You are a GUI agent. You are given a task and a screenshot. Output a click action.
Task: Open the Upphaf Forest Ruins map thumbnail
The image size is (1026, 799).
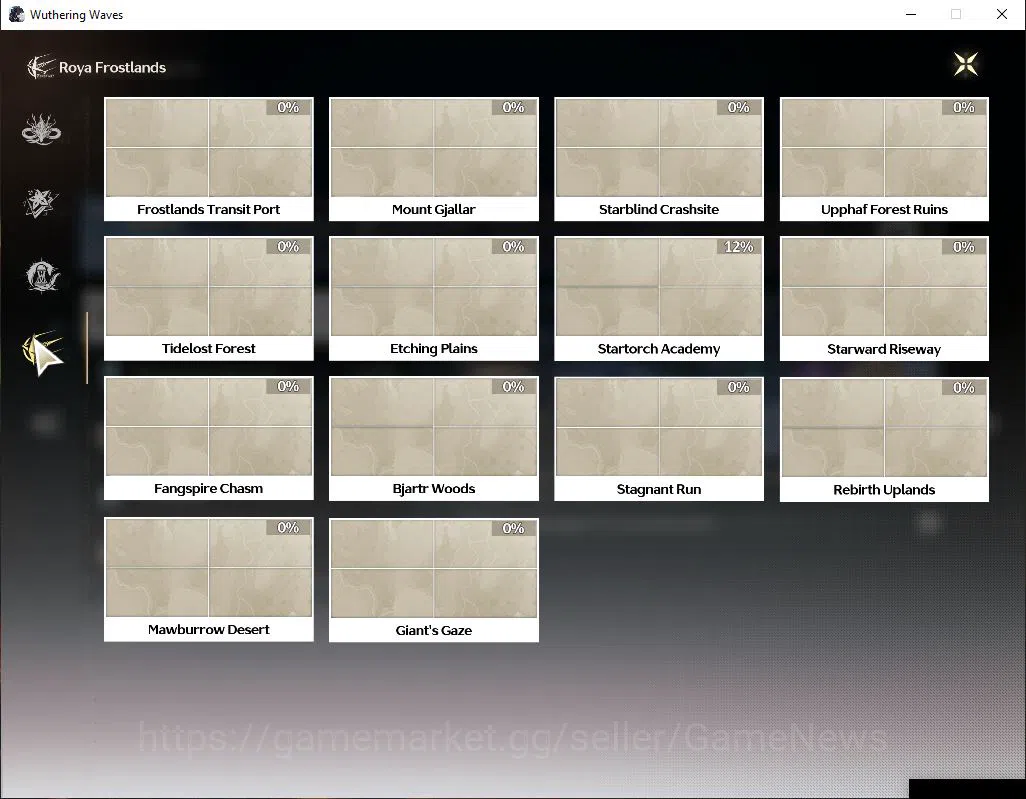pos(884,148)
